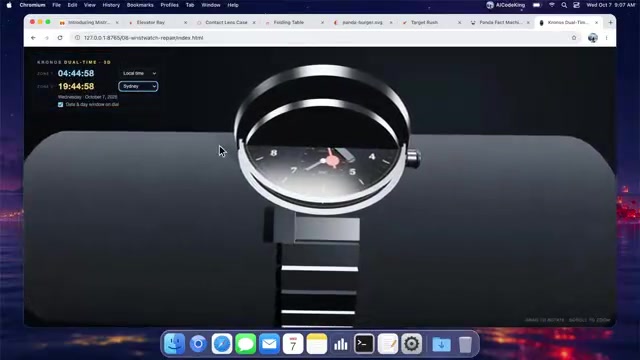Go forward to the next page
Viewport: 640px width, 360px height.
point(47,38)
